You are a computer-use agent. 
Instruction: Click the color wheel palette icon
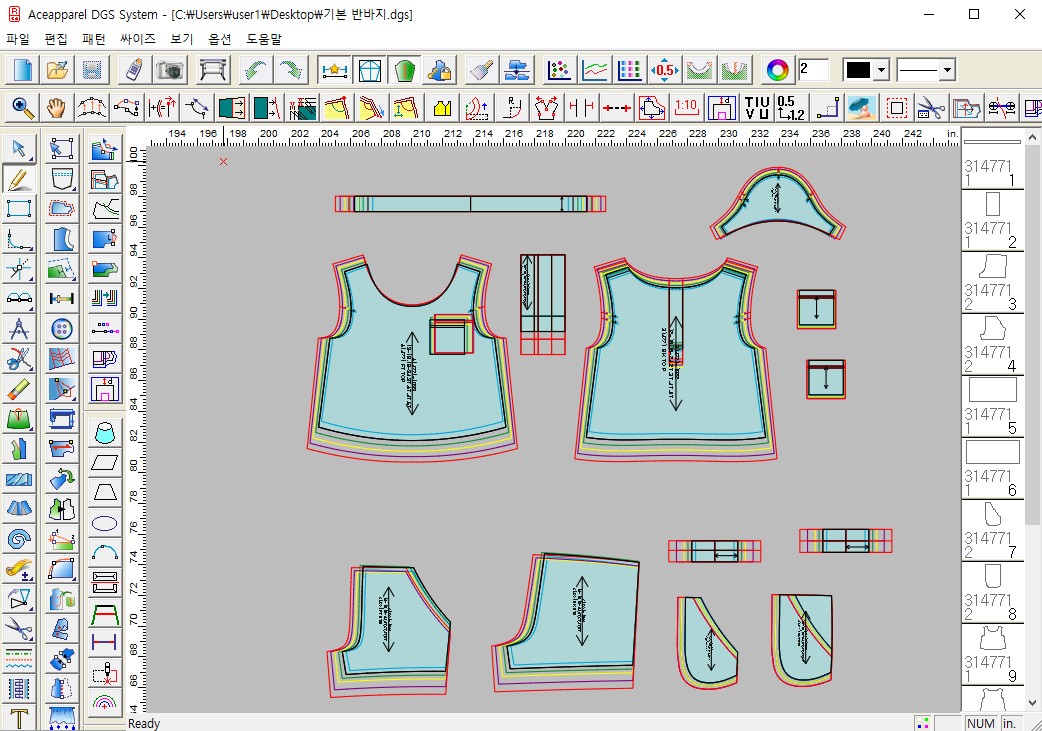pos(776,69)
